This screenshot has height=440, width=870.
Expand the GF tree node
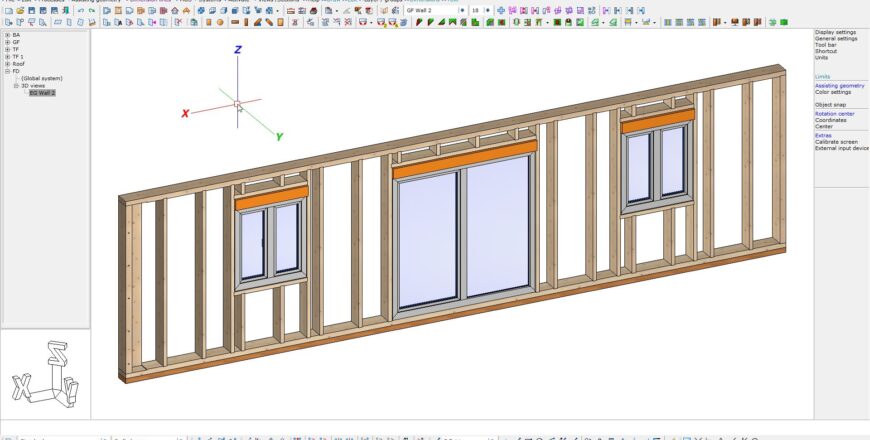[8, 42]
